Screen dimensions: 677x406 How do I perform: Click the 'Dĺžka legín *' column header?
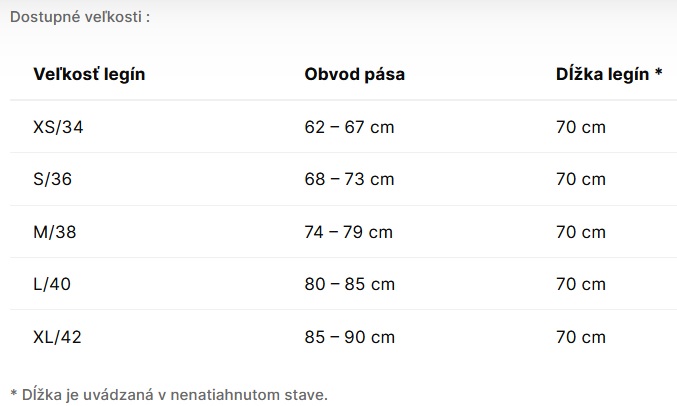609,75
